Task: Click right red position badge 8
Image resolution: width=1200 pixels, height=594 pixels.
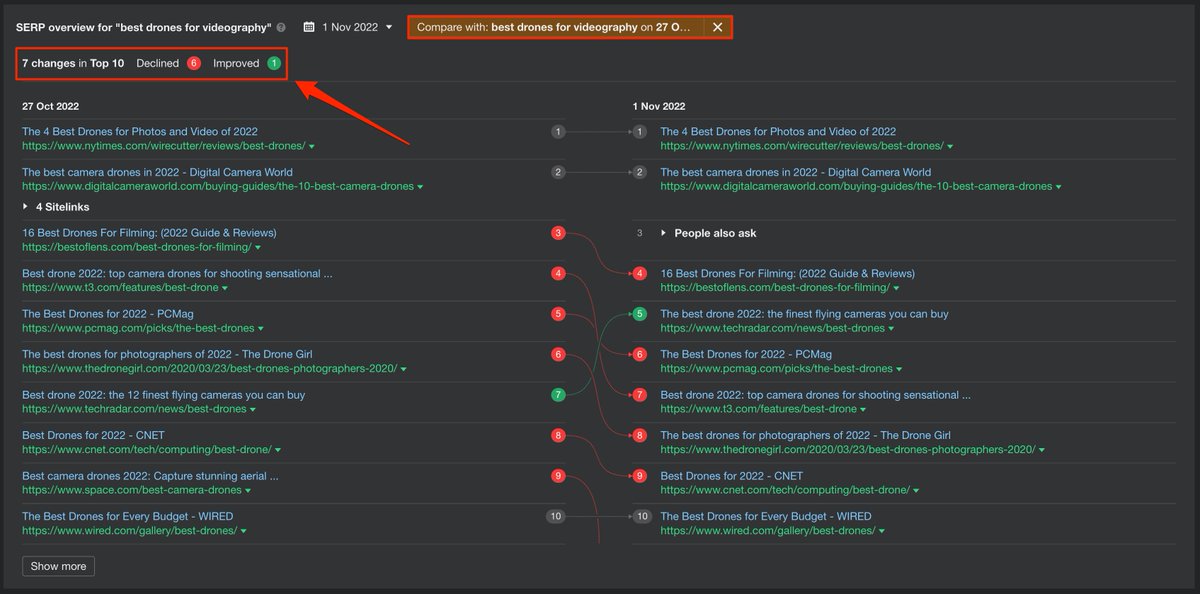Action: (x=639, y=435)
